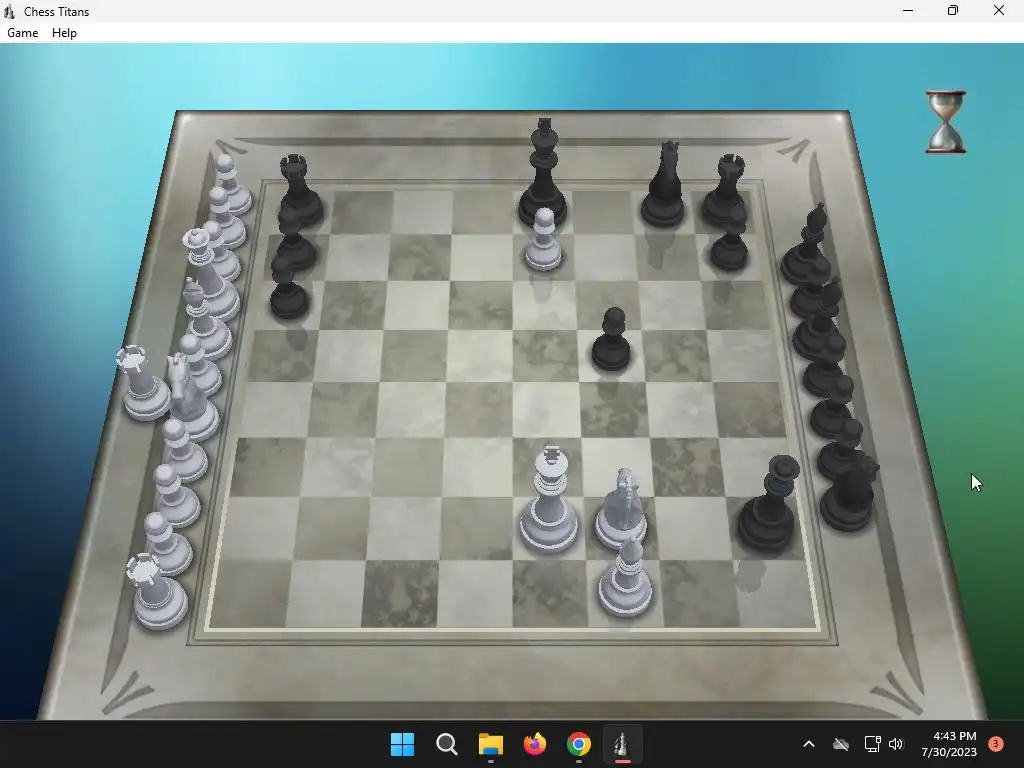Select the white knight next to the king
The height and width of the screenshot is (768, 1024).
point(621,508)
